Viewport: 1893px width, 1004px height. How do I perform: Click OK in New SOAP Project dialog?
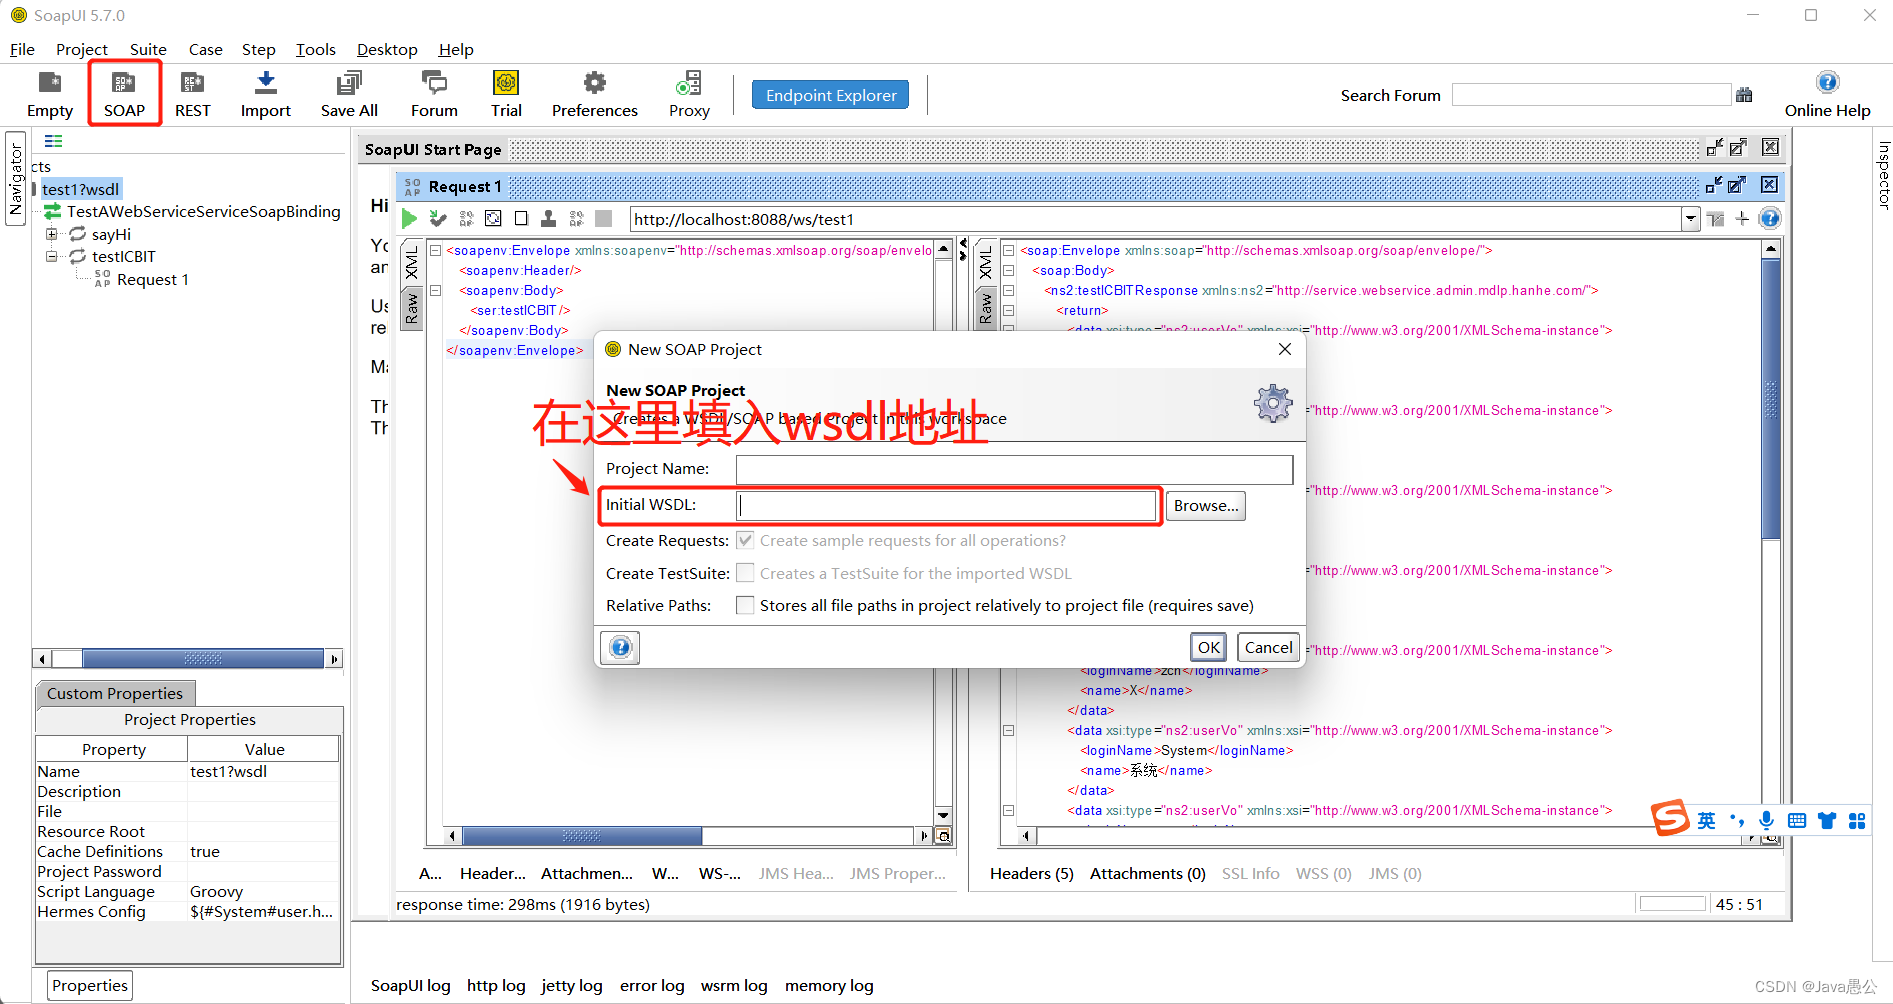1208,647
